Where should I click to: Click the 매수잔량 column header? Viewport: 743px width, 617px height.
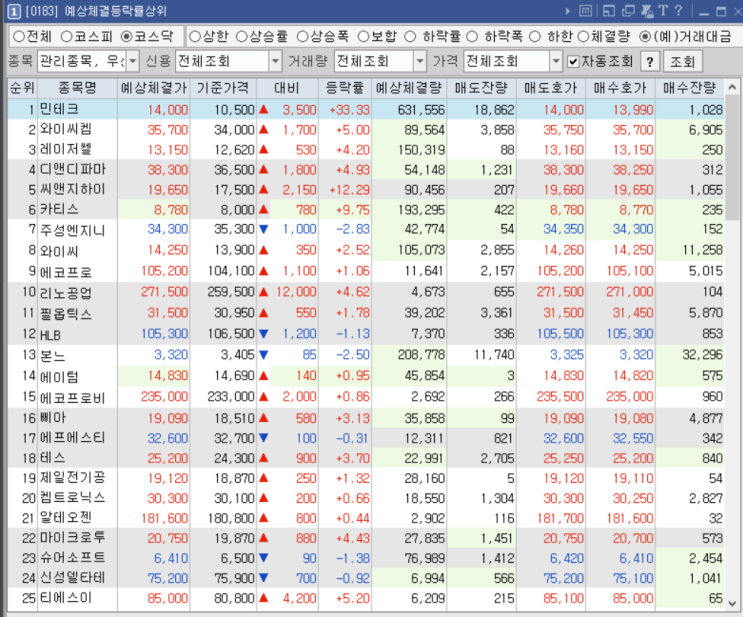[689, 88]
